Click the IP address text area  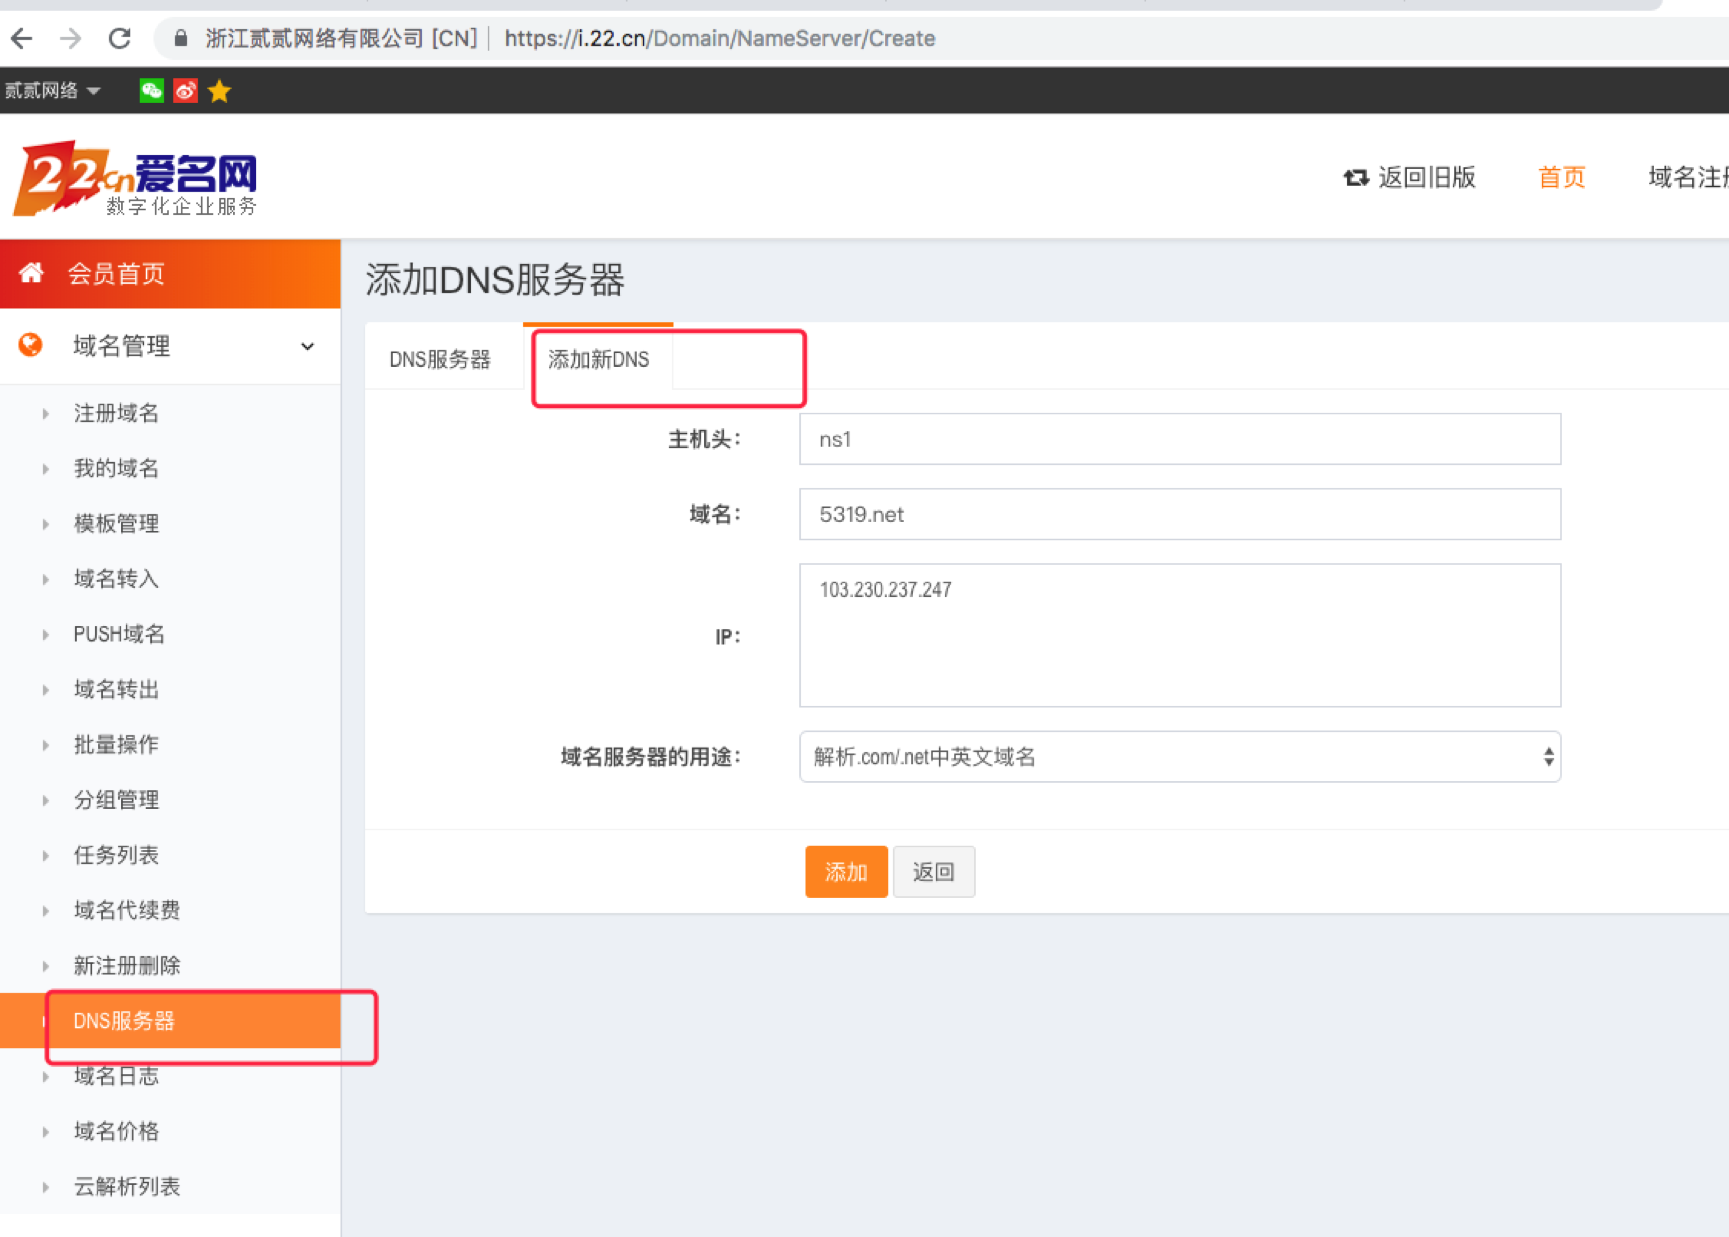(x=1179, y=635)
